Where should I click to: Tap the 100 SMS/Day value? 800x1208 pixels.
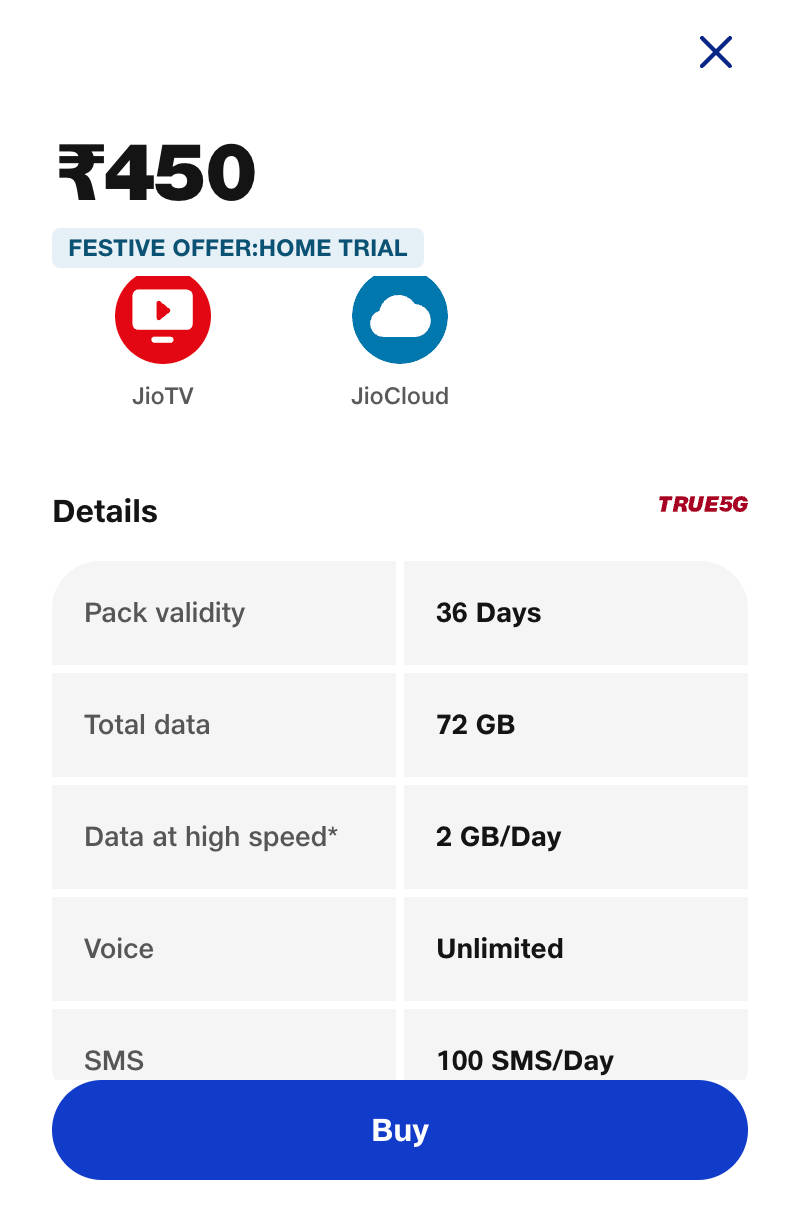pos(525,1058)
